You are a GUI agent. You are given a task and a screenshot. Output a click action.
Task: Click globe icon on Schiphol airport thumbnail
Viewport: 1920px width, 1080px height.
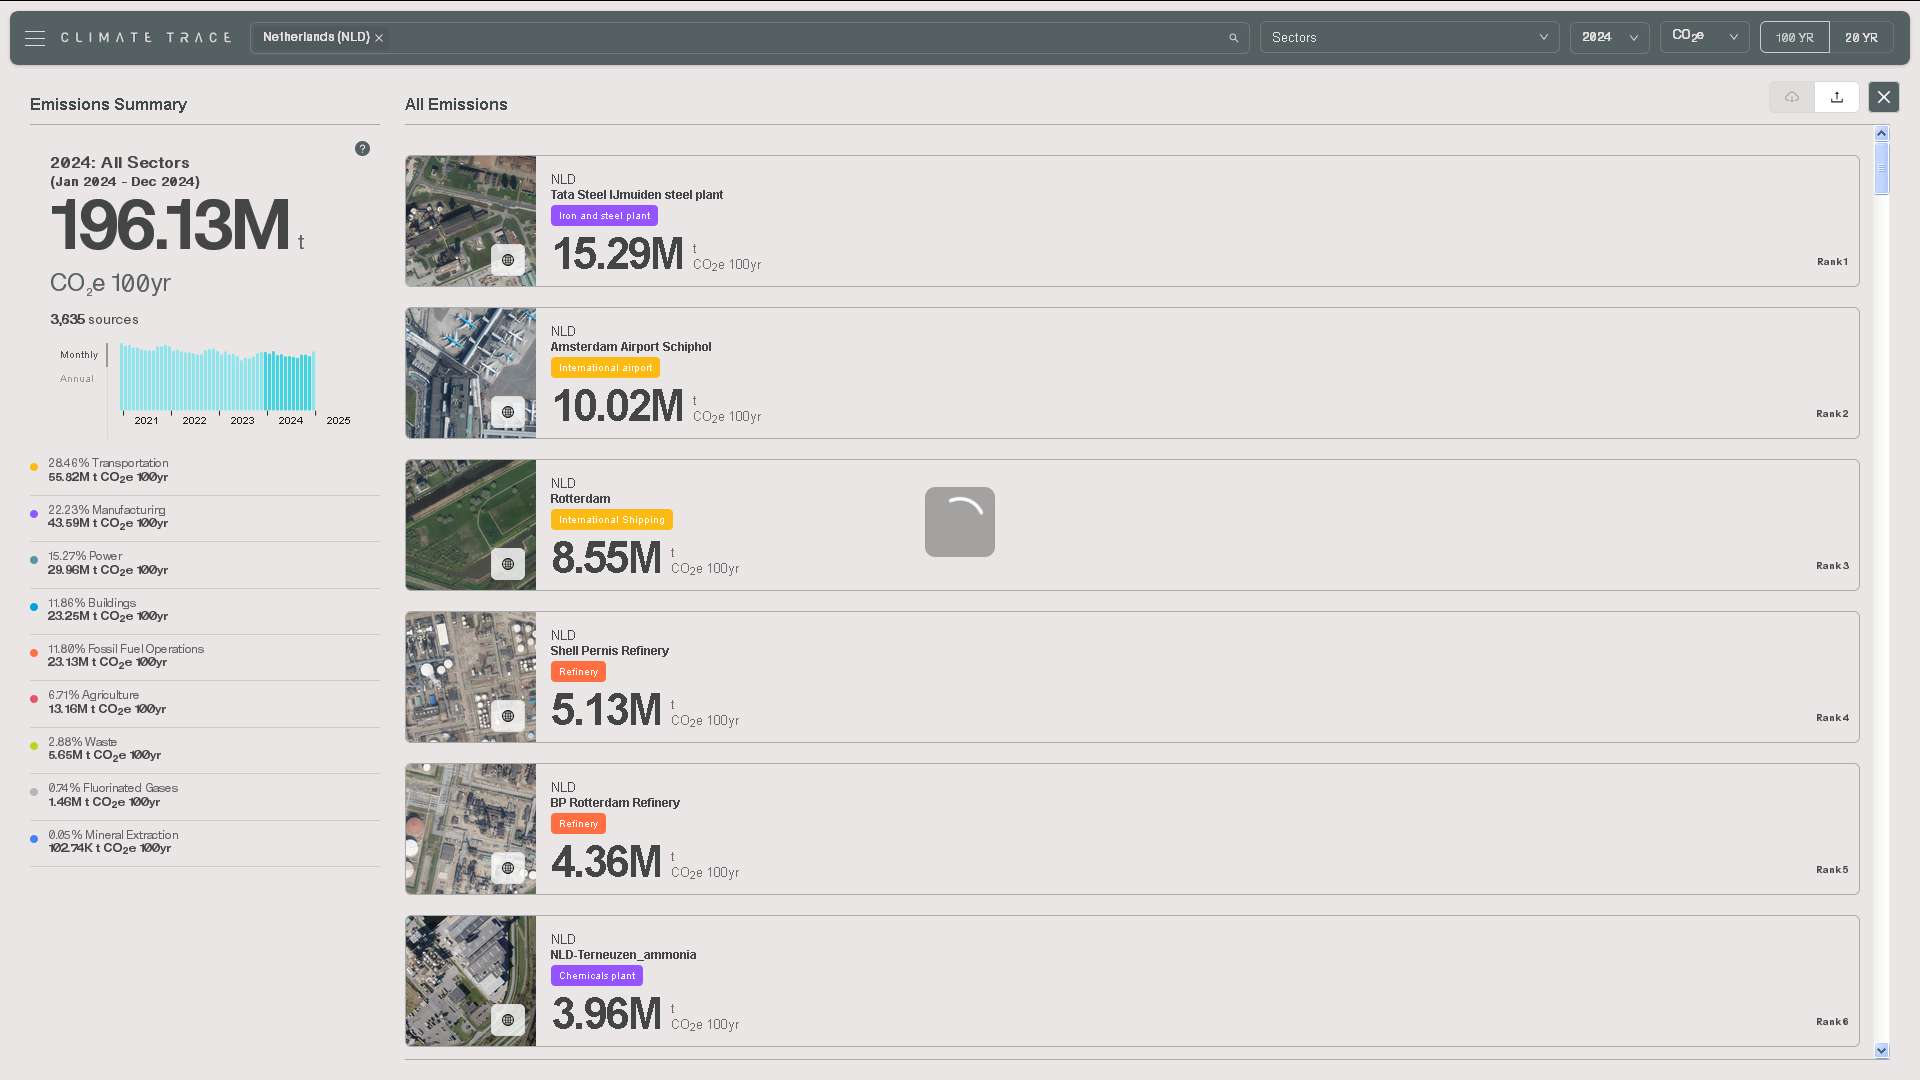[508, 412]
